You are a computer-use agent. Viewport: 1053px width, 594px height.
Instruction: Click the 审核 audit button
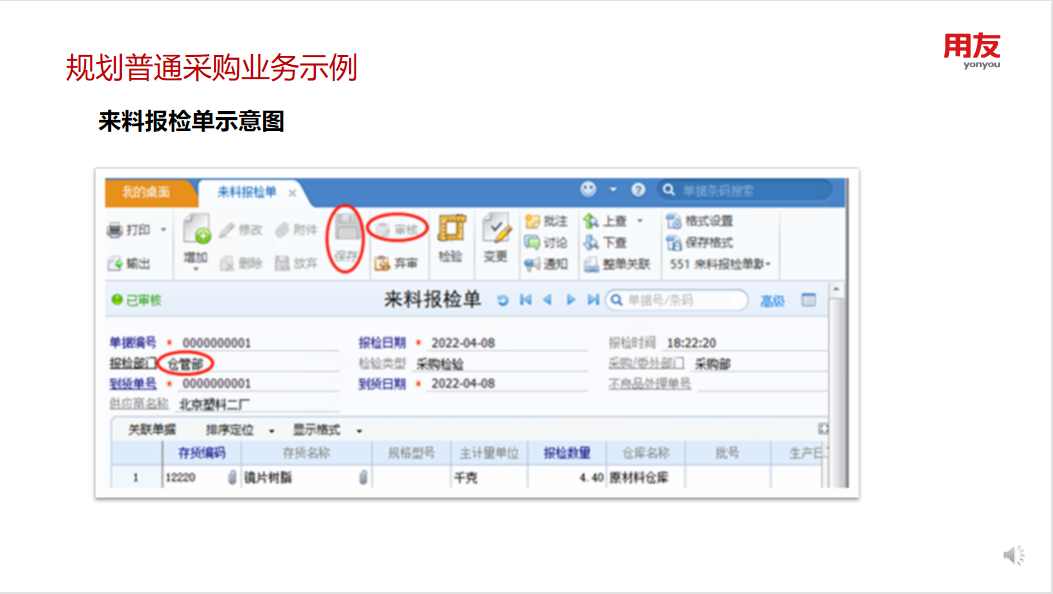point(398,230)
